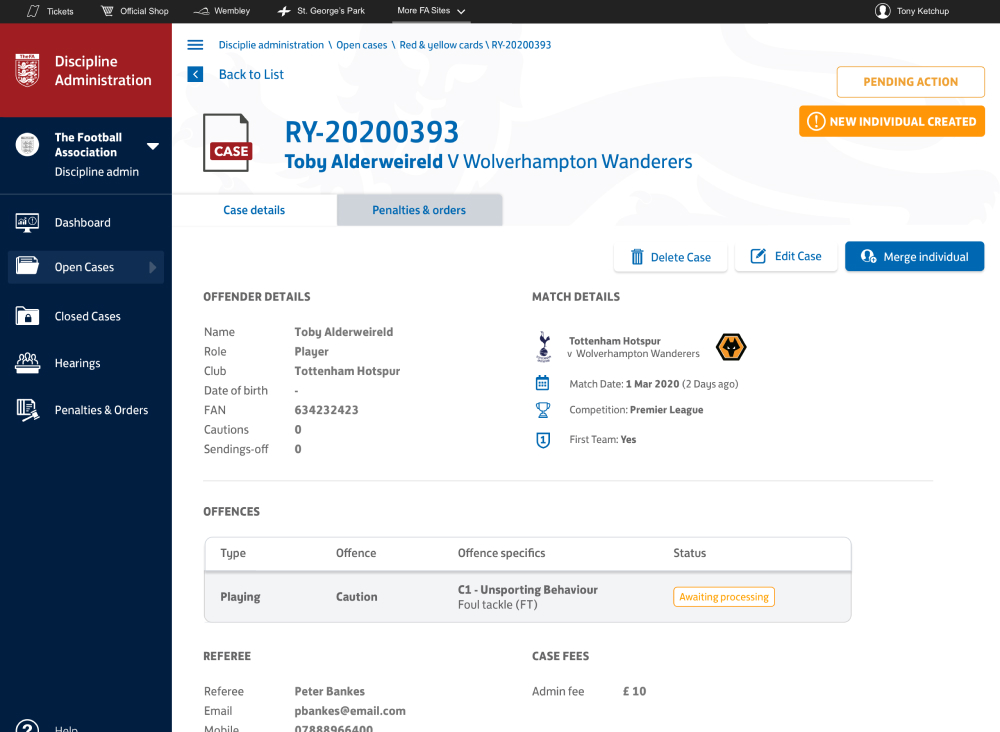Screen dimensions: 1000x732
Task: Click the Penalties & Orders gavel icon
Action: coord(27,410)
